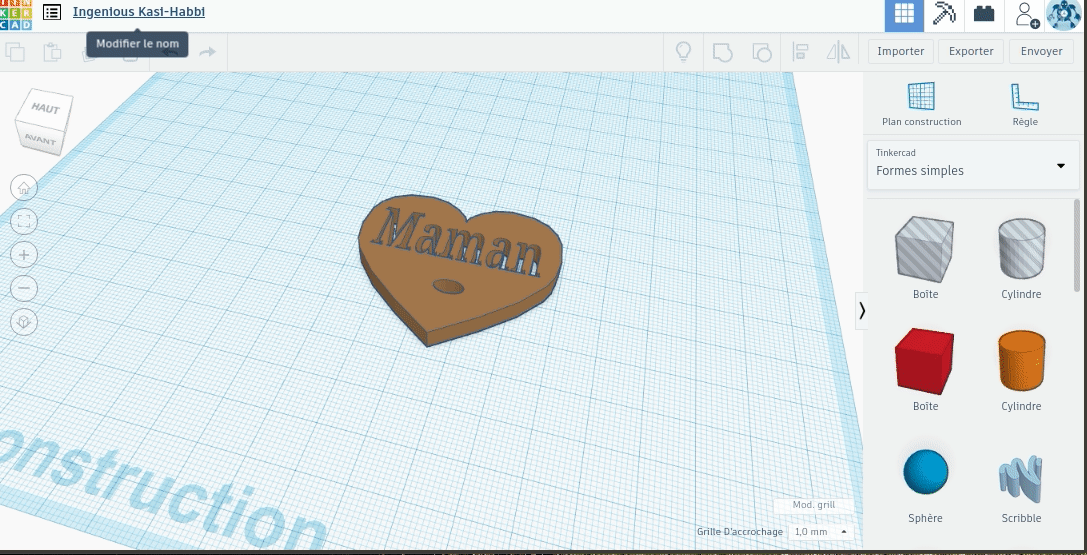Open the Bricks mode icon
The width and height of the screenshot is (1087, 555).
(985, 14)
